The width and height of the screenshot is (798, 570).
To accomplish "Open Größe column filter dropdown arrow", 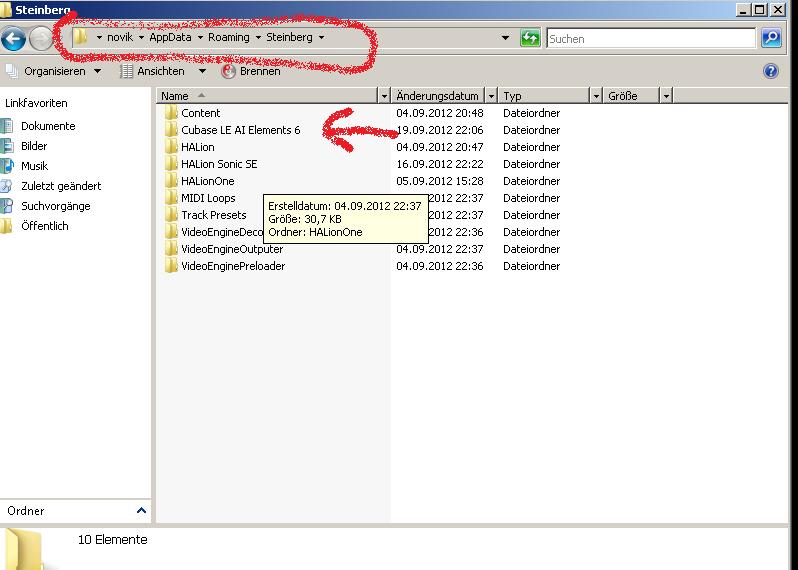I will coord(666,96).
